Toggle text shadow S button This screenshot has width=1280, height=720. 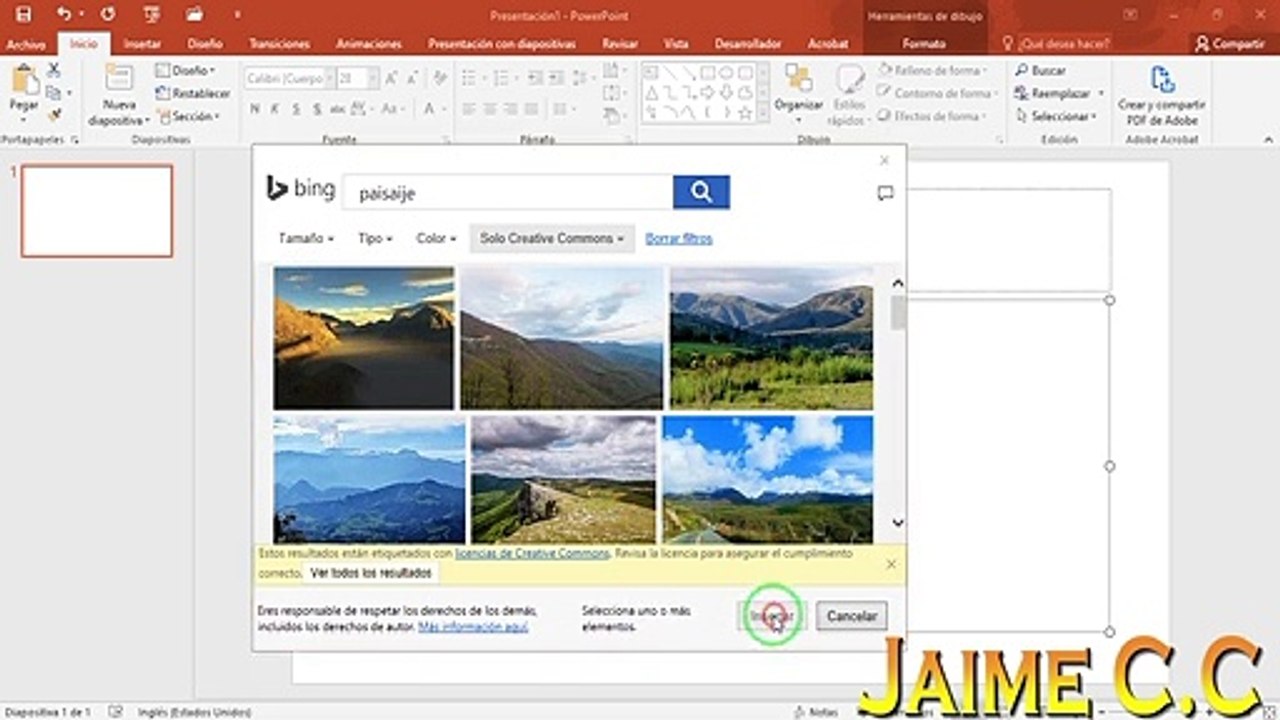click(x=315, y=108)
